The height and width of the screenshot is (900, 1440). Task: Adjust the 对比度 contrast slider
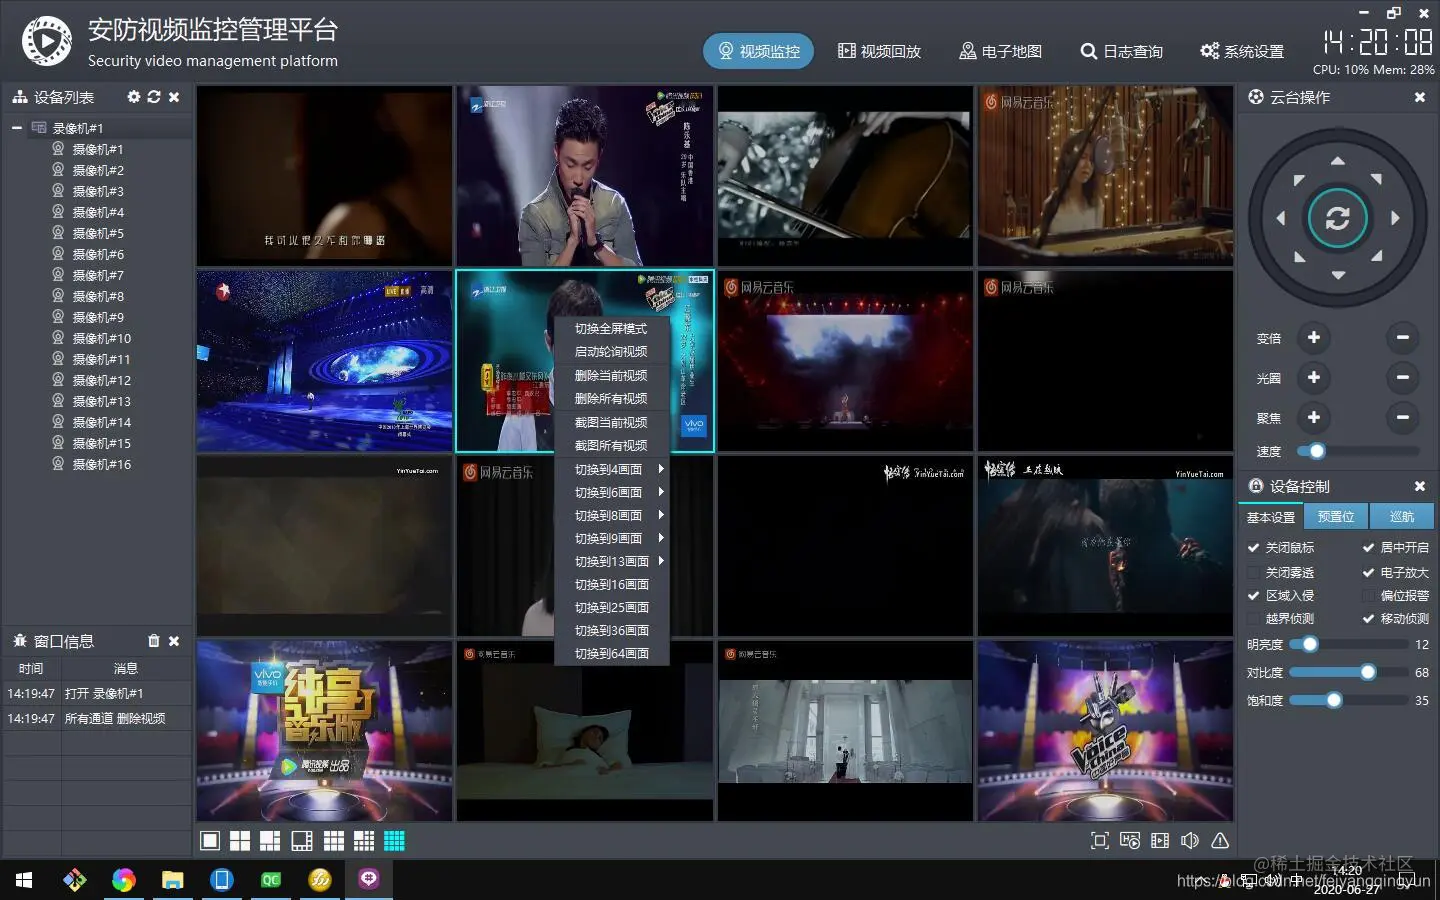click(1347, 673)
